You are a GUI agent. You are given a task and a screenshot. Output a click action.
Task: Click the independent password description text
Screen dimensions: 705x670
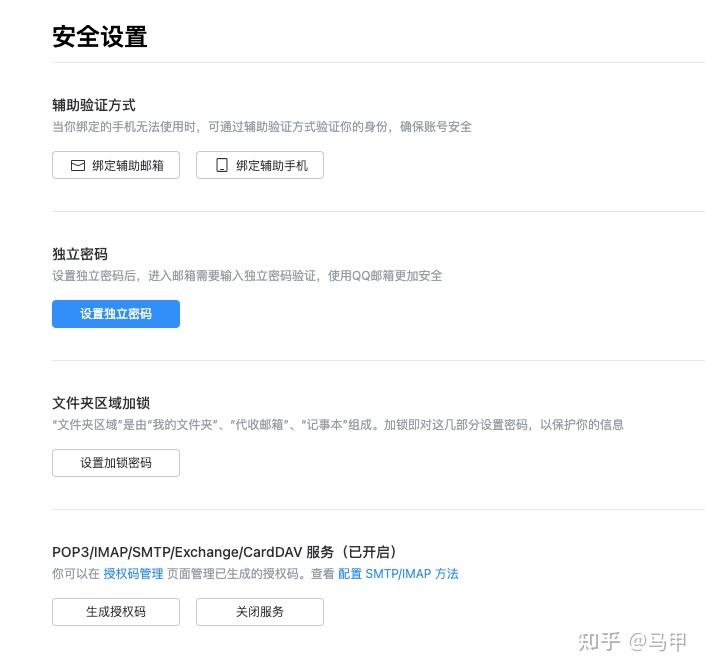coord(247,276)
